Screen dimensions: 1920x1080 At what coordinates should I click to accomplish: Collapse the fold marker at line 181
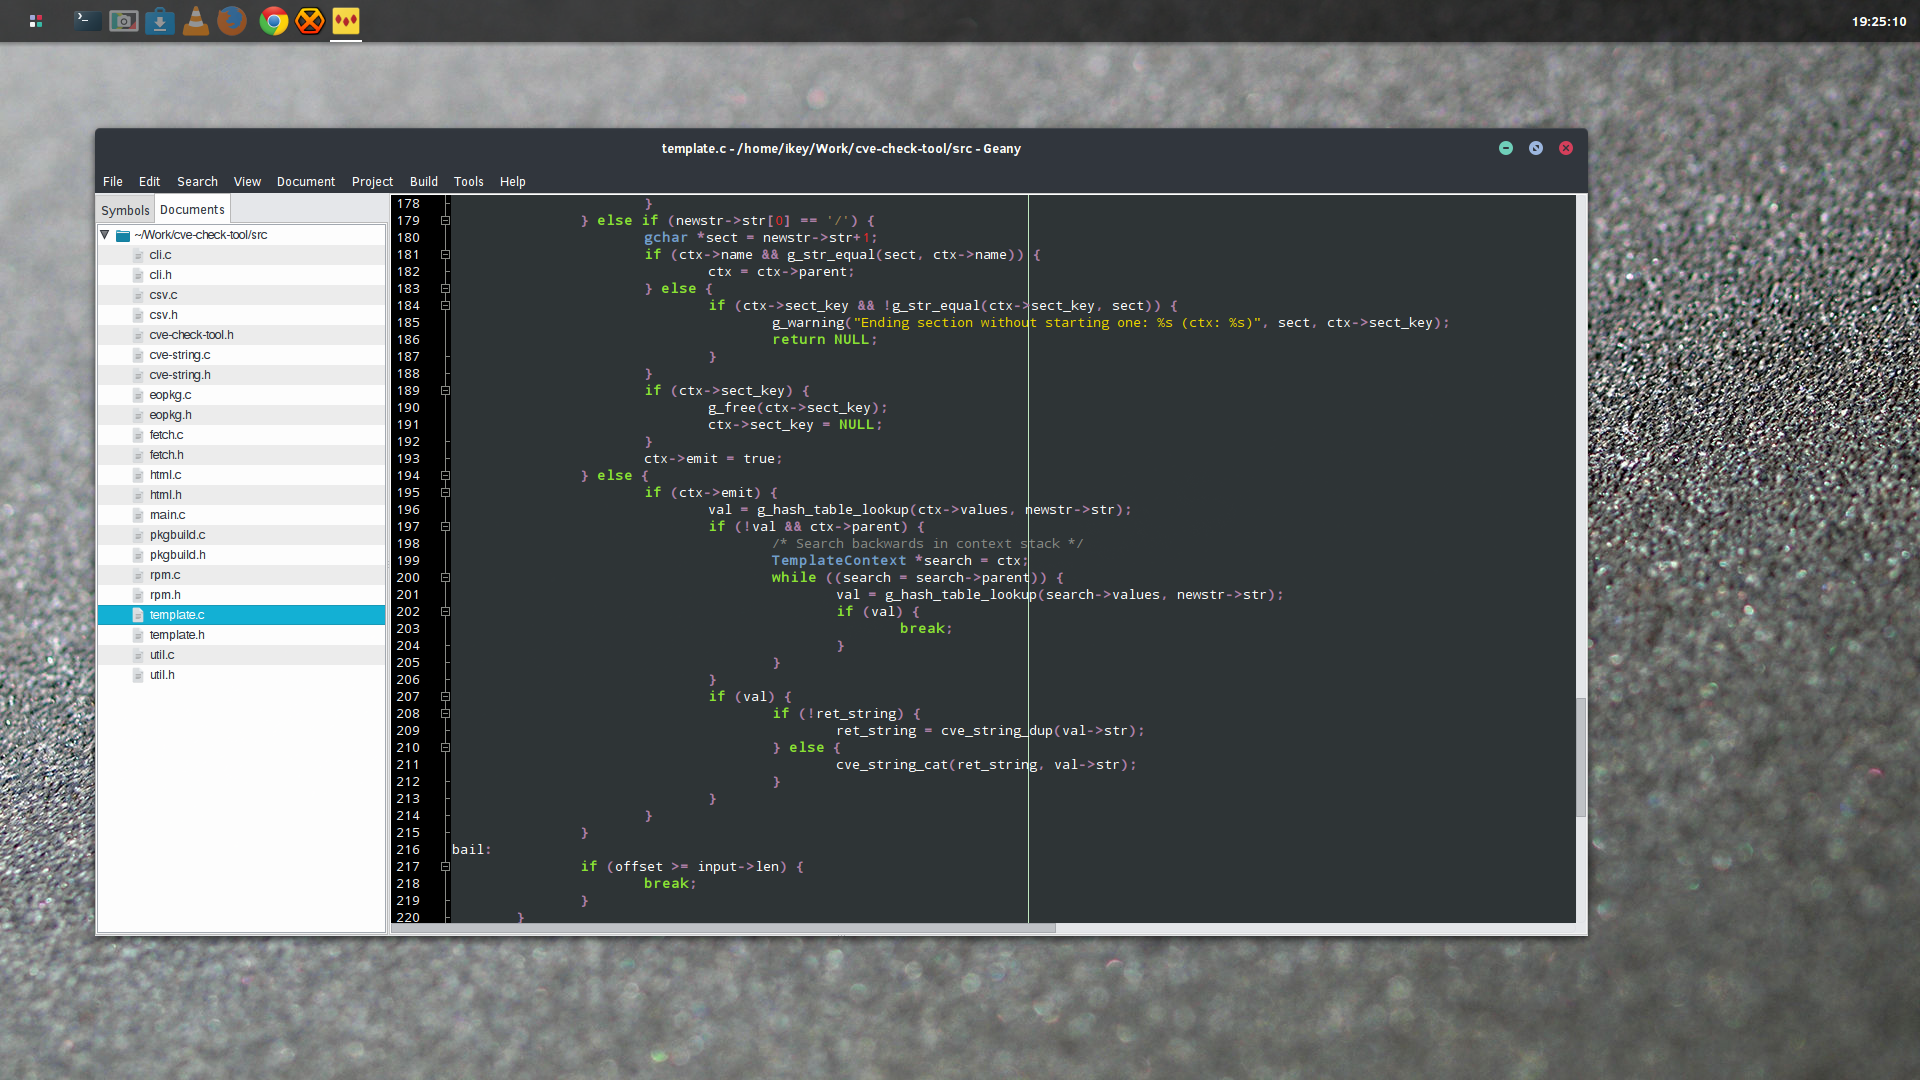coord(445,255)
